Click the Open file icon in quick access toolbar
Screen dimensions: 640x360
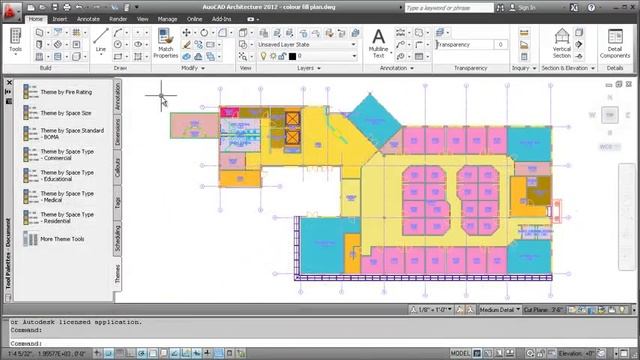42,7
